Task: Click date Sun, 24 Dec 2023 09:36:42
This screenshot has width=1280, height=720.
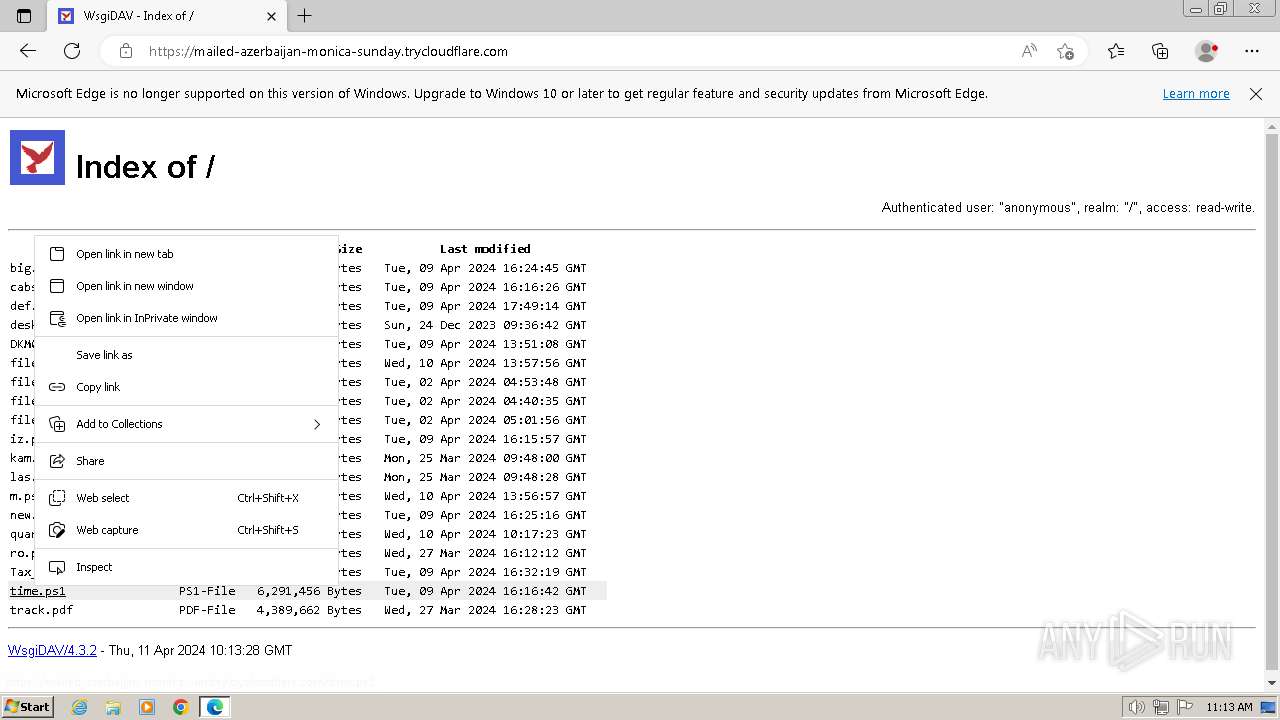Action: (x=485, y=325)
